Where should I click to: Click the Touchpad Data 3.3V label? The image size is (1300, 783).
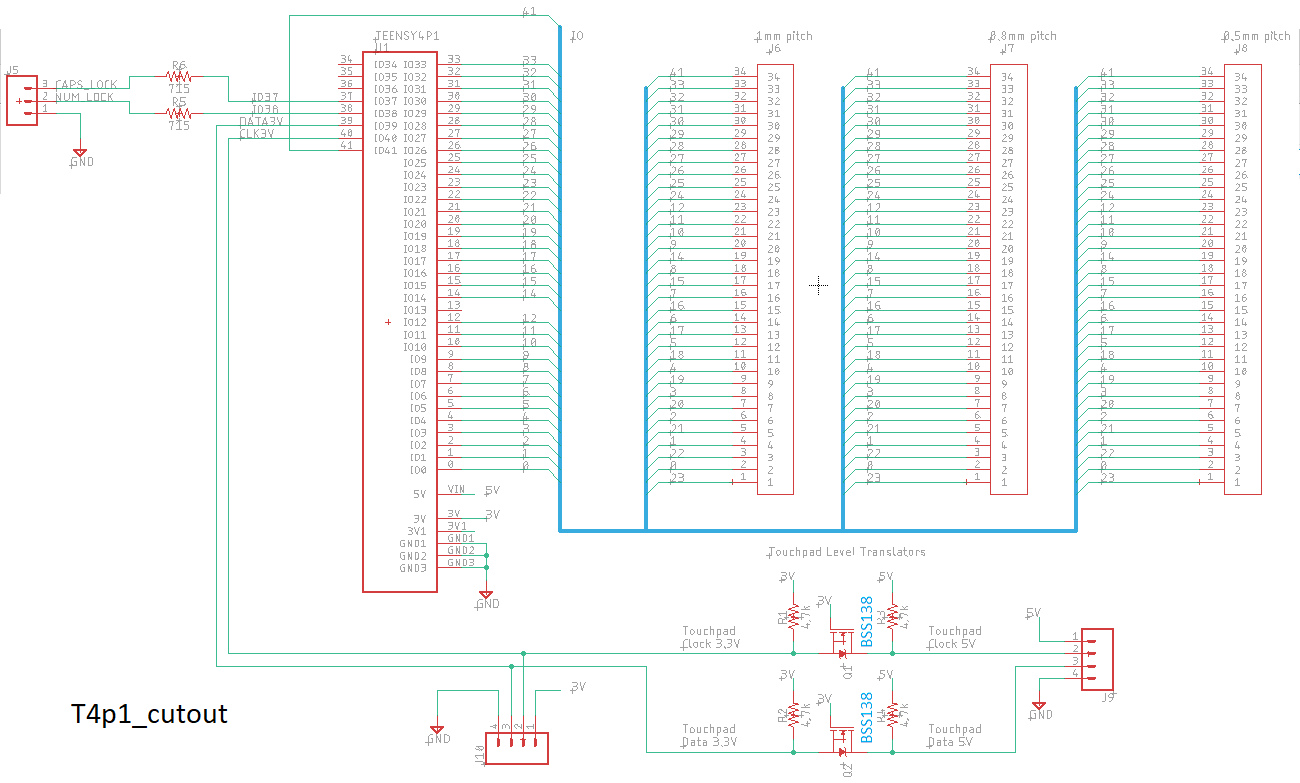point(710,735)
